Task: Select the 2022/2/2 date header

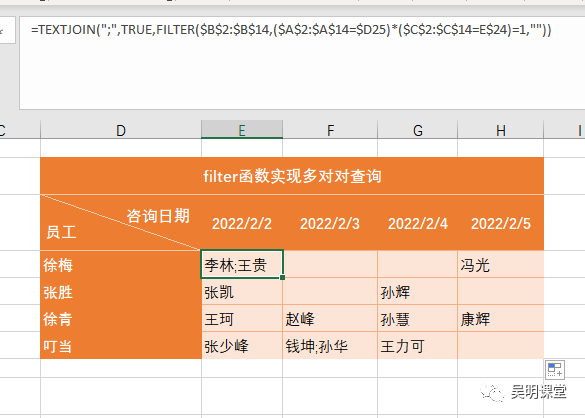Action: (x=242, y=223)
